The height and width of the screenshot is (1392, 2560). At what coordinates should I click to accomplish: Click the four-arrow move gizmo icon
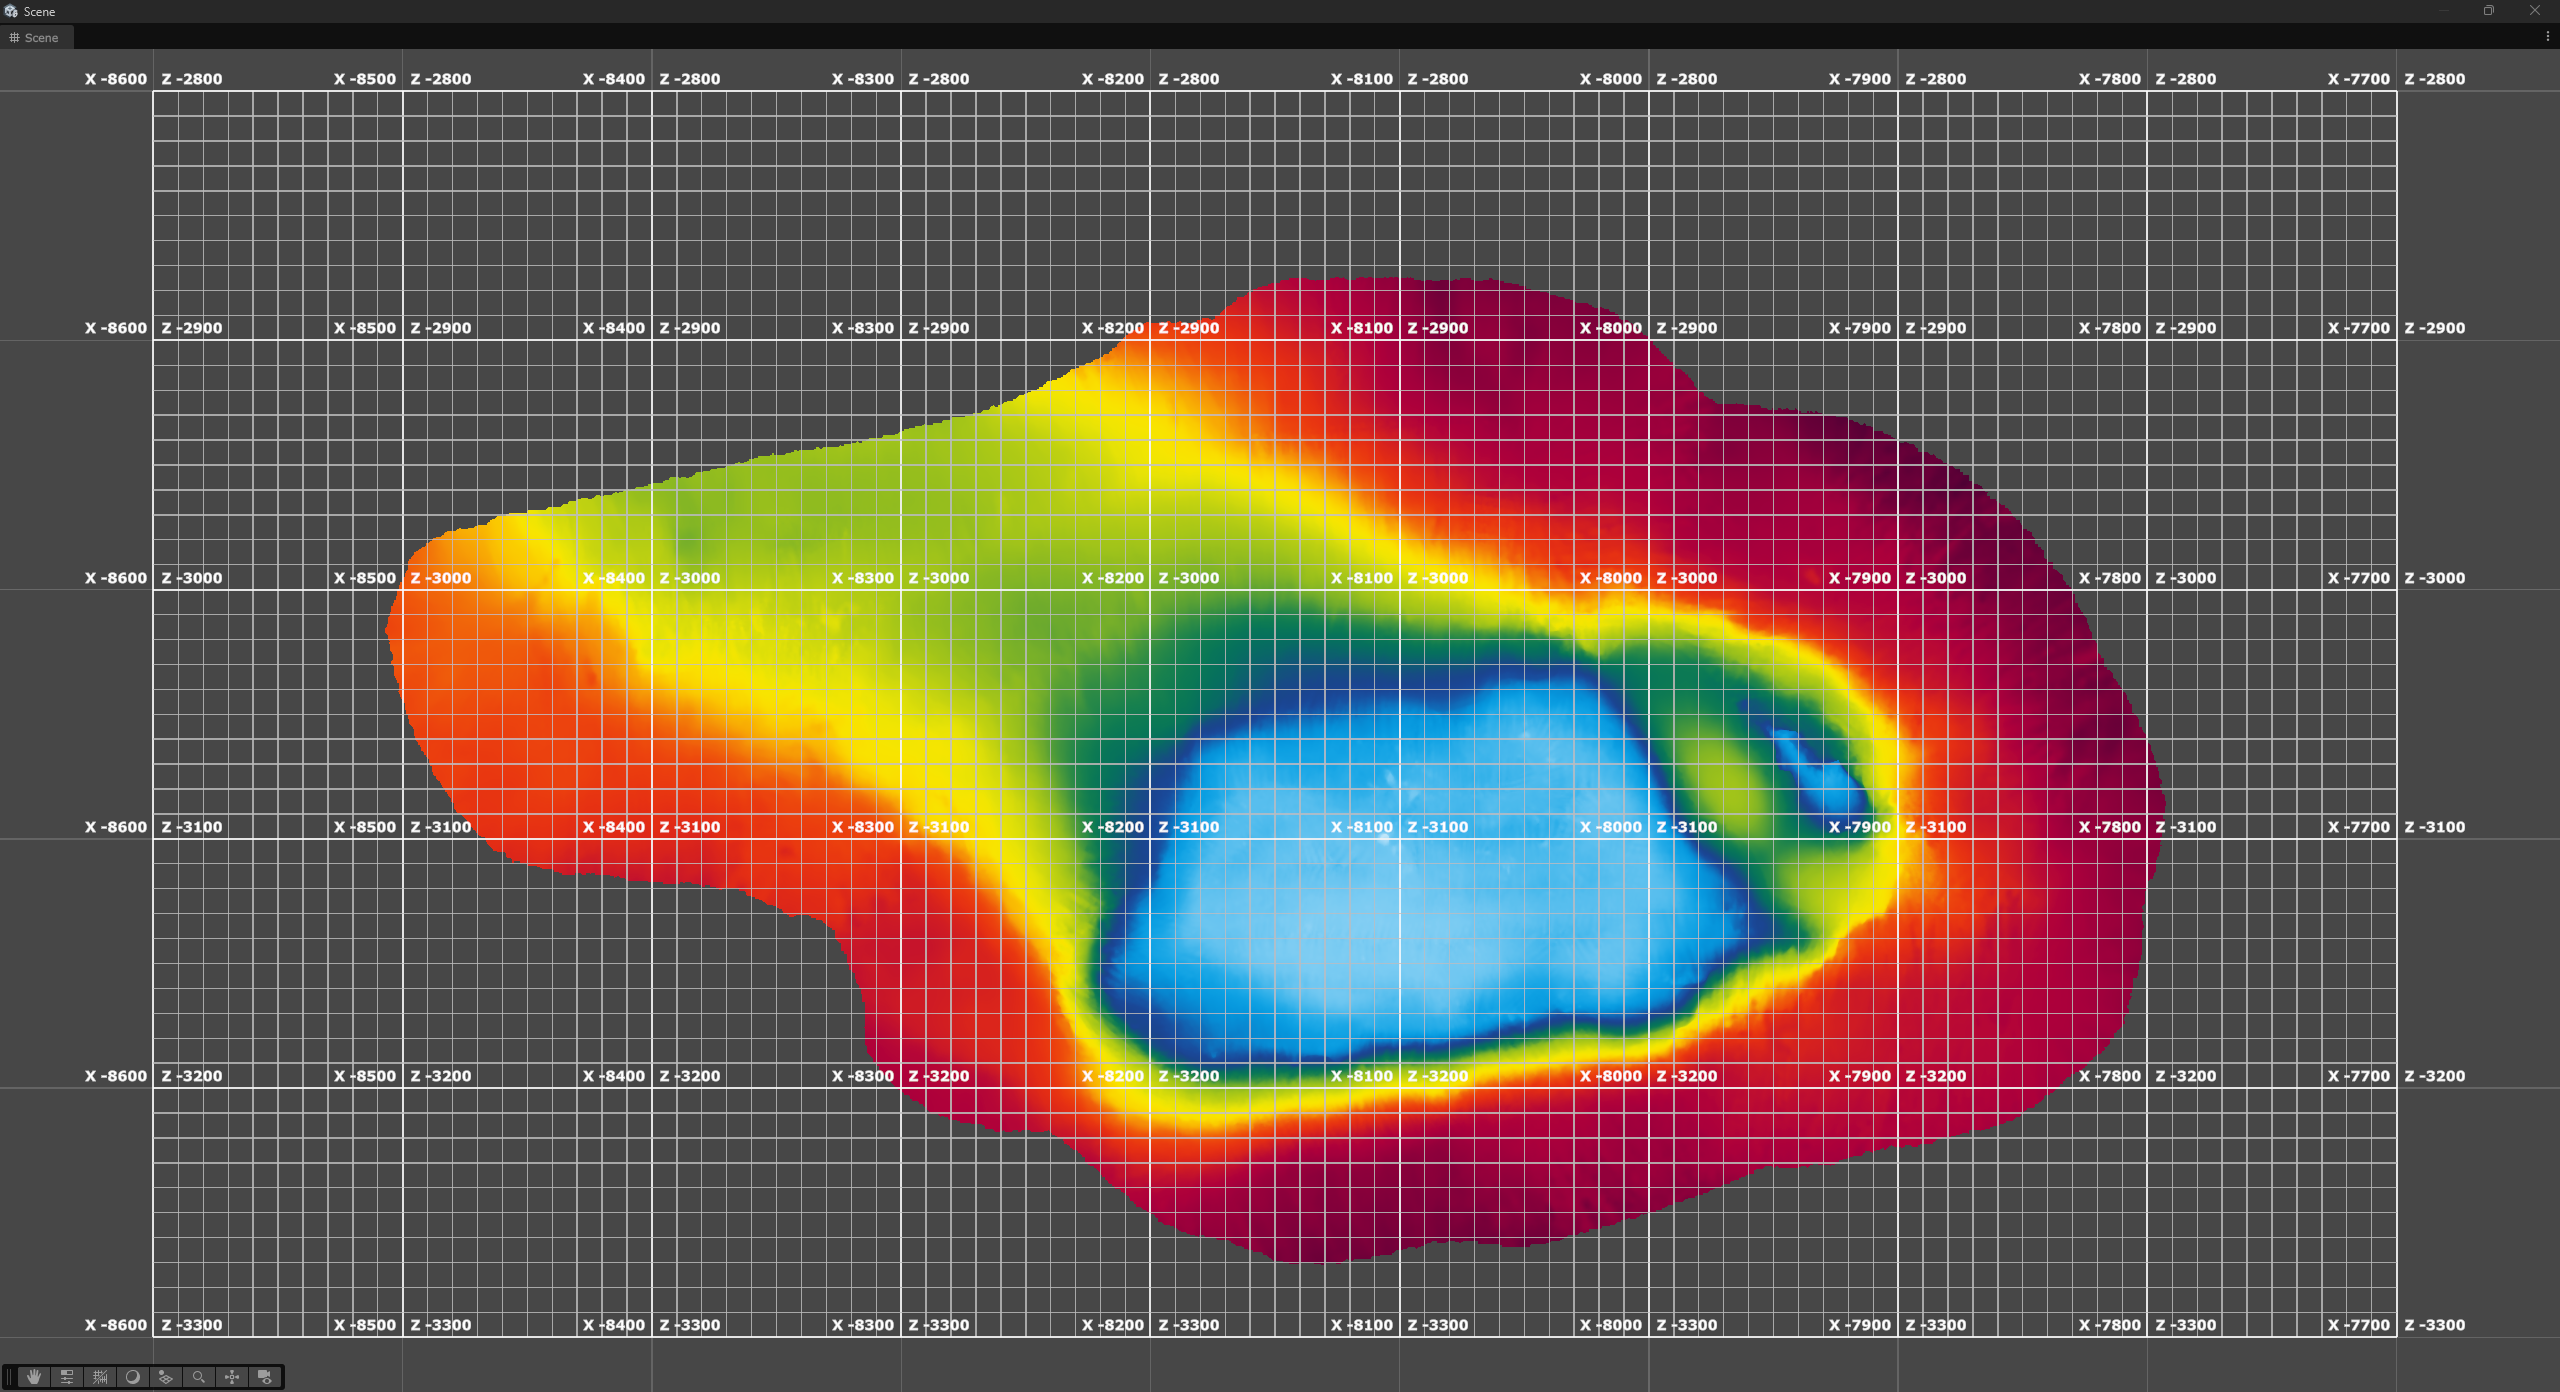[232, 1377]
